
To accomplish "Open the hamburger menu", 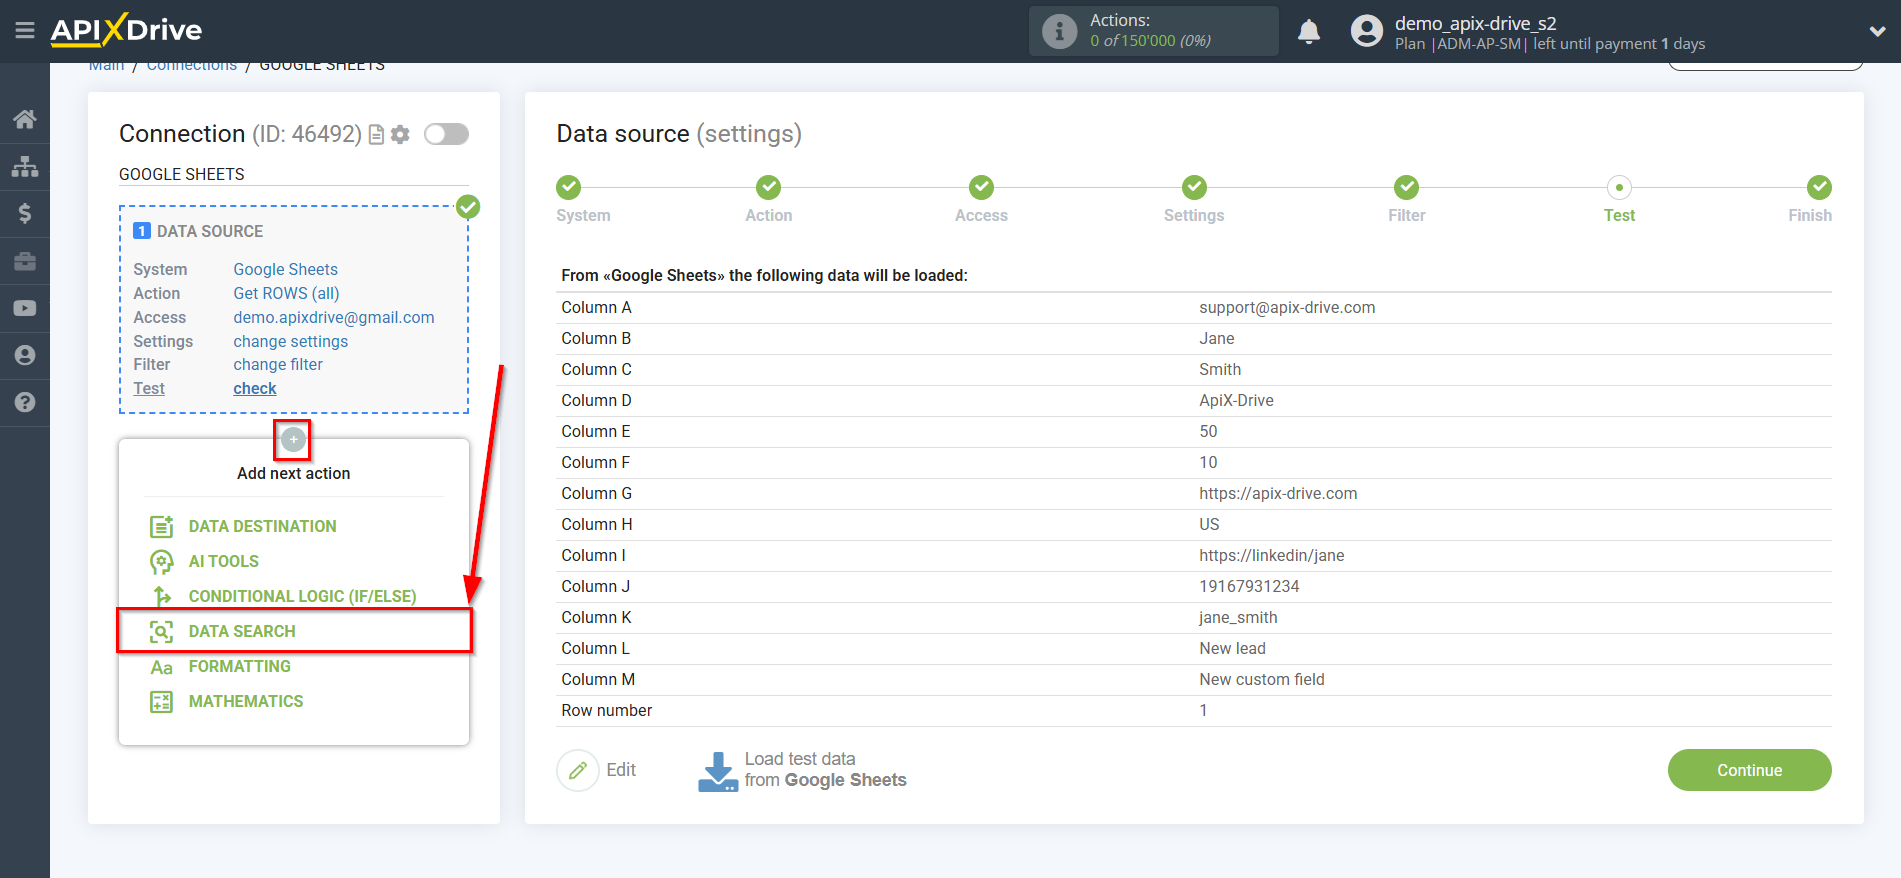I will (25, 31).
